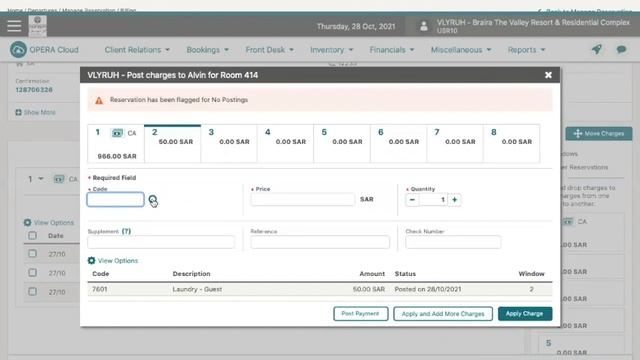This screenshot has height=360, width=640.
Task: Click the No Postings warning triangle icon
Action: (99, 100)
